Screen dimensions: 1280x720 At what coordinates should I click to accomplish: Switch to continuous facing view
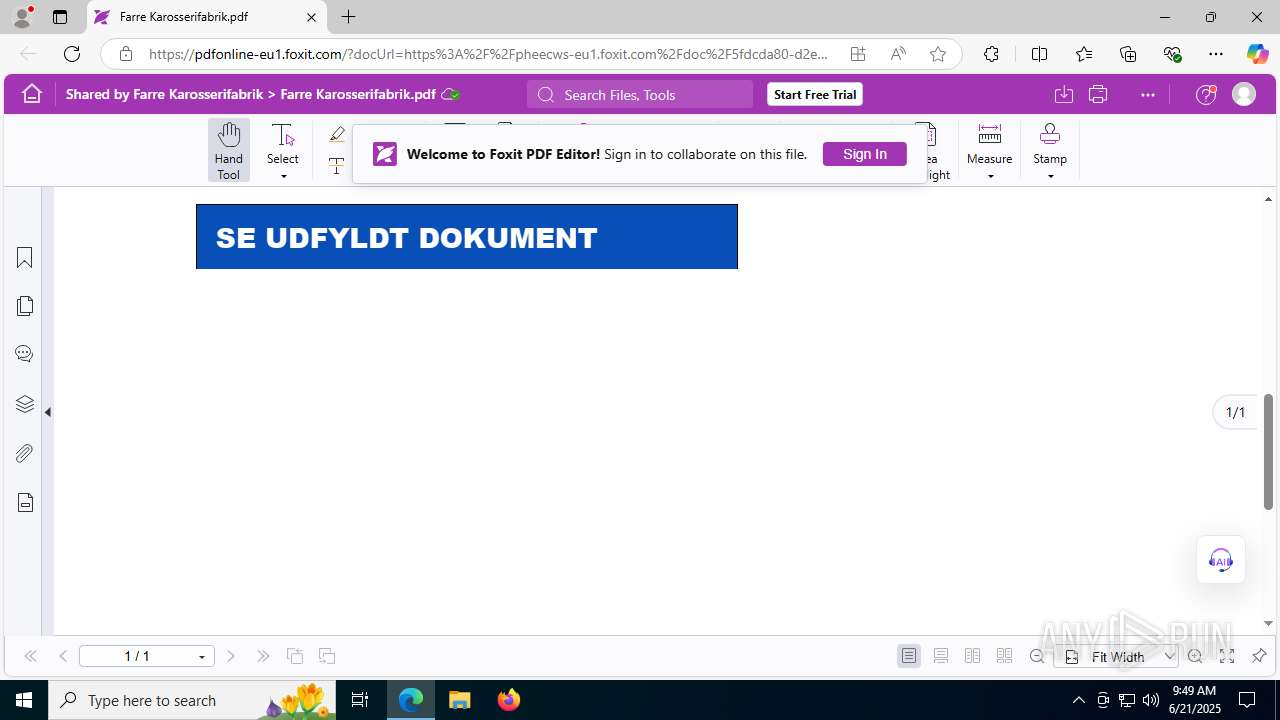(x=1005, y=656)
